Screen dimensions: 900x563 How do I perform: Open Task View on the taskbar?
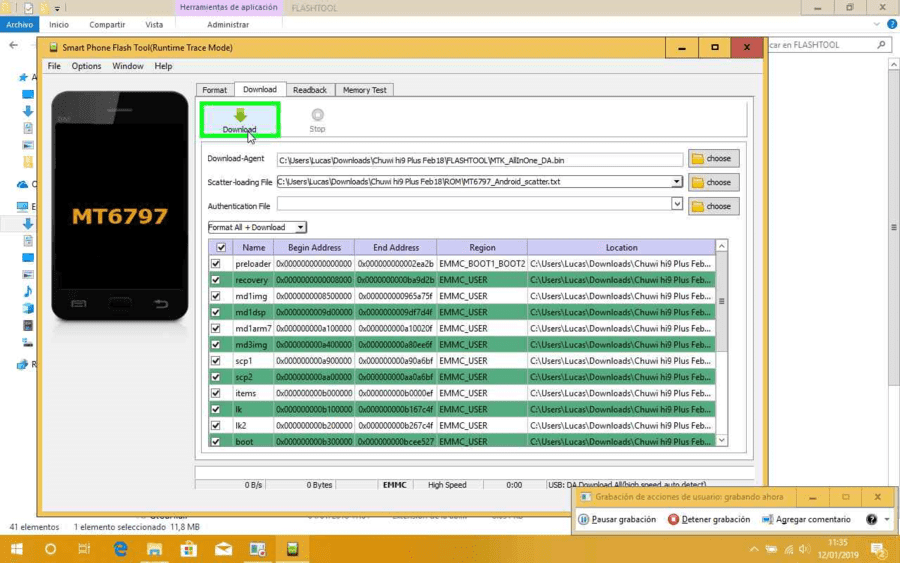[x=84, y=549]
